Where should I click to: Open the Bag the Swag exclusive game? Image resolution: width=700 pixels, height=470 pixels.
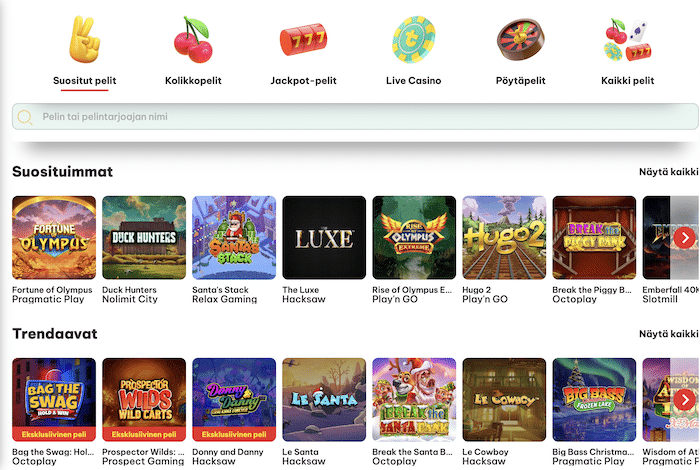(54, 399)
